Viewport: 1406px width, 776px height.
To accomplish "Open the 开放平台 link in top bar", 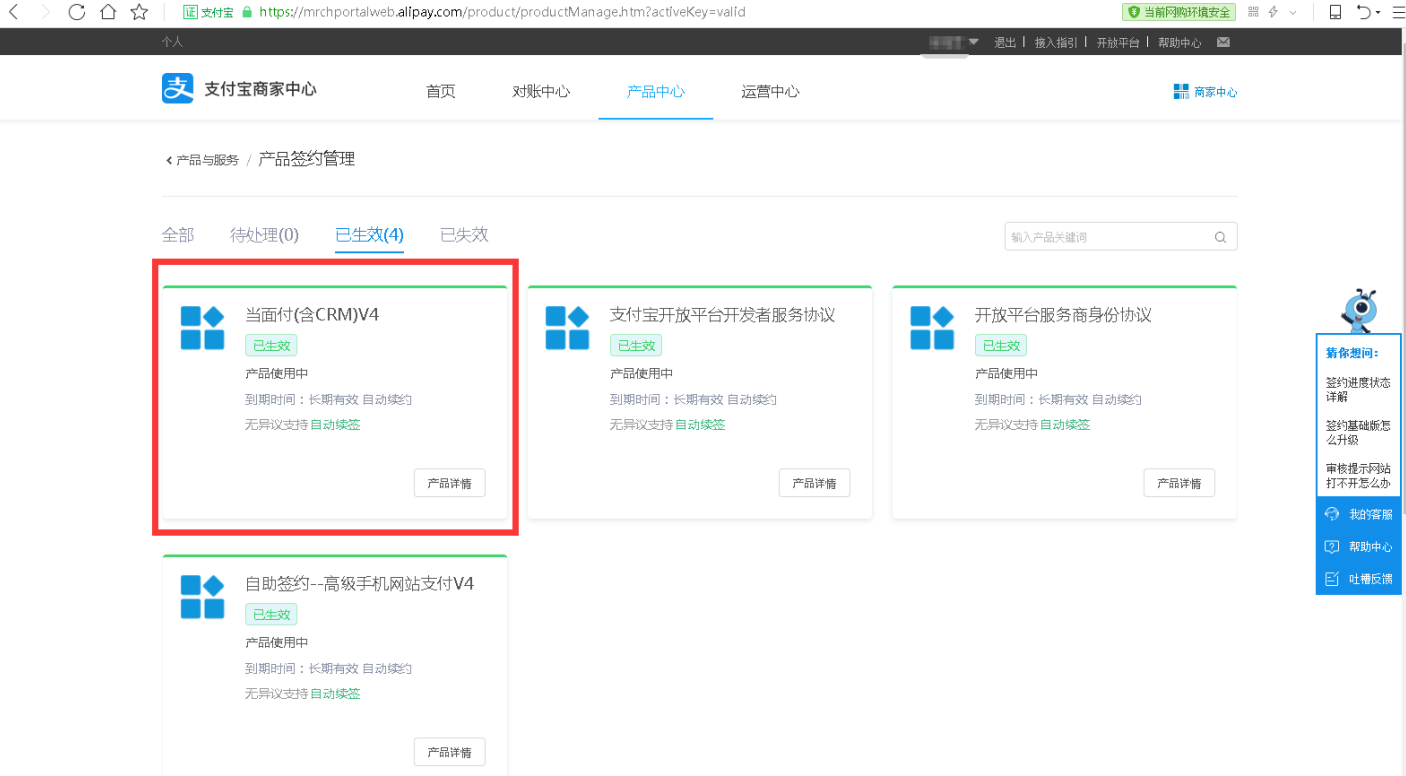I will [x=1118, y=42].
